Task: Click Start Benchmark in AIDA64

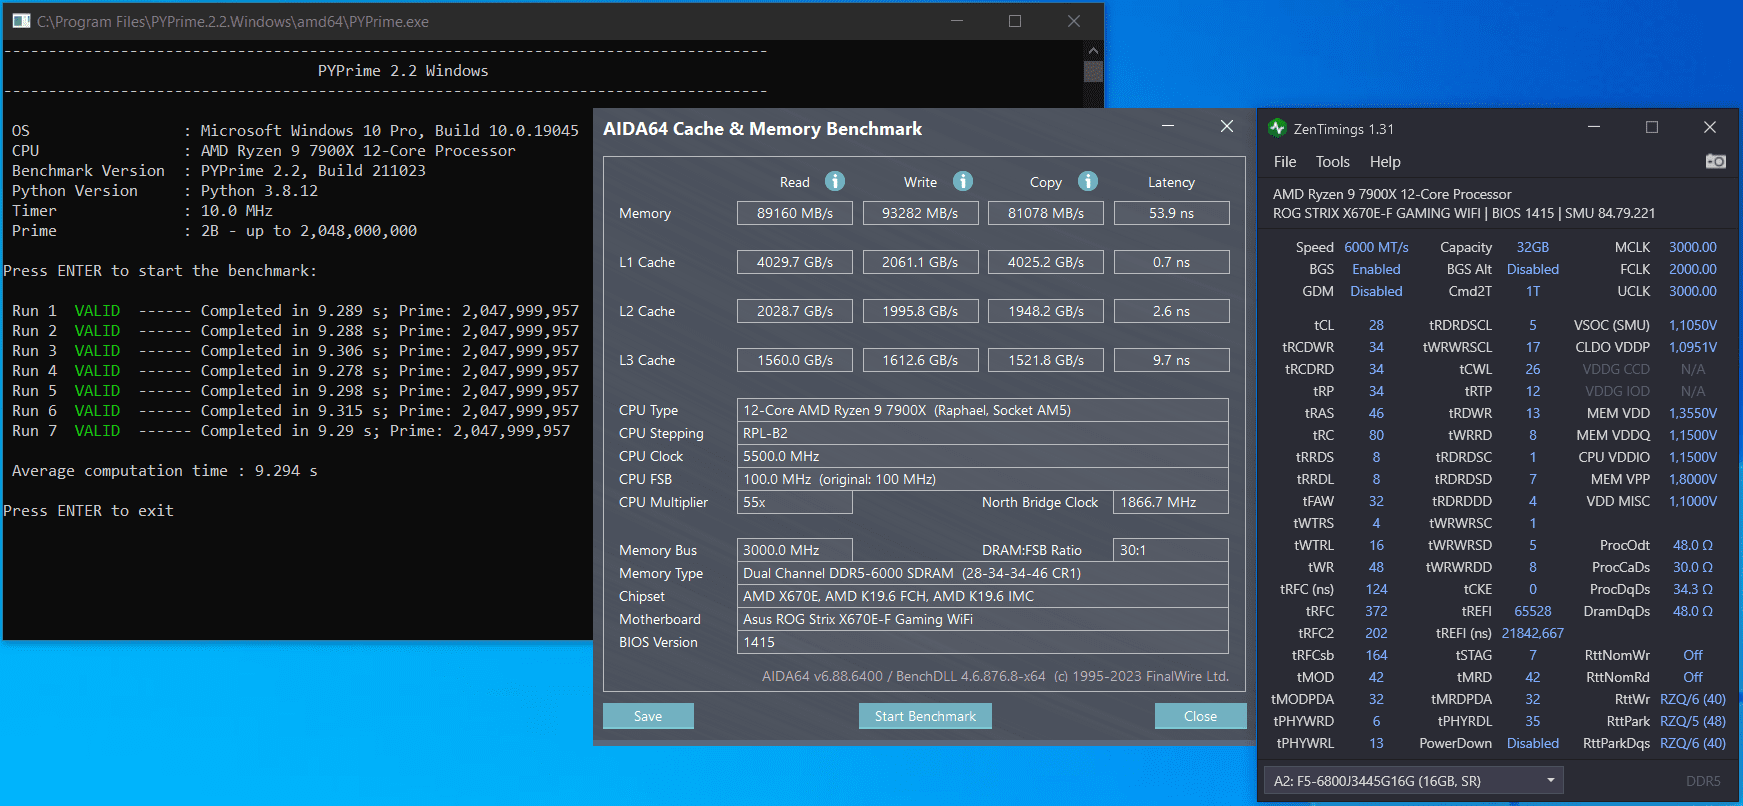Action: (925, 716)
